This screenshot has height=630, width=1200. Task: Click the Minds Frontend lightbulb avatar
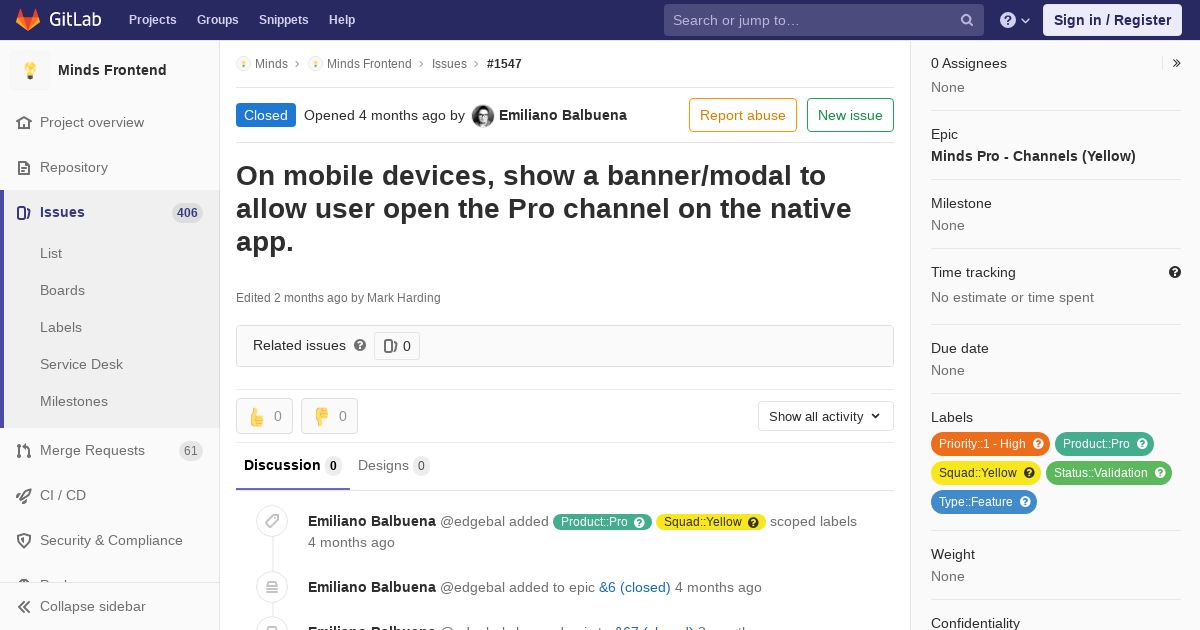[x=30, y=70]
